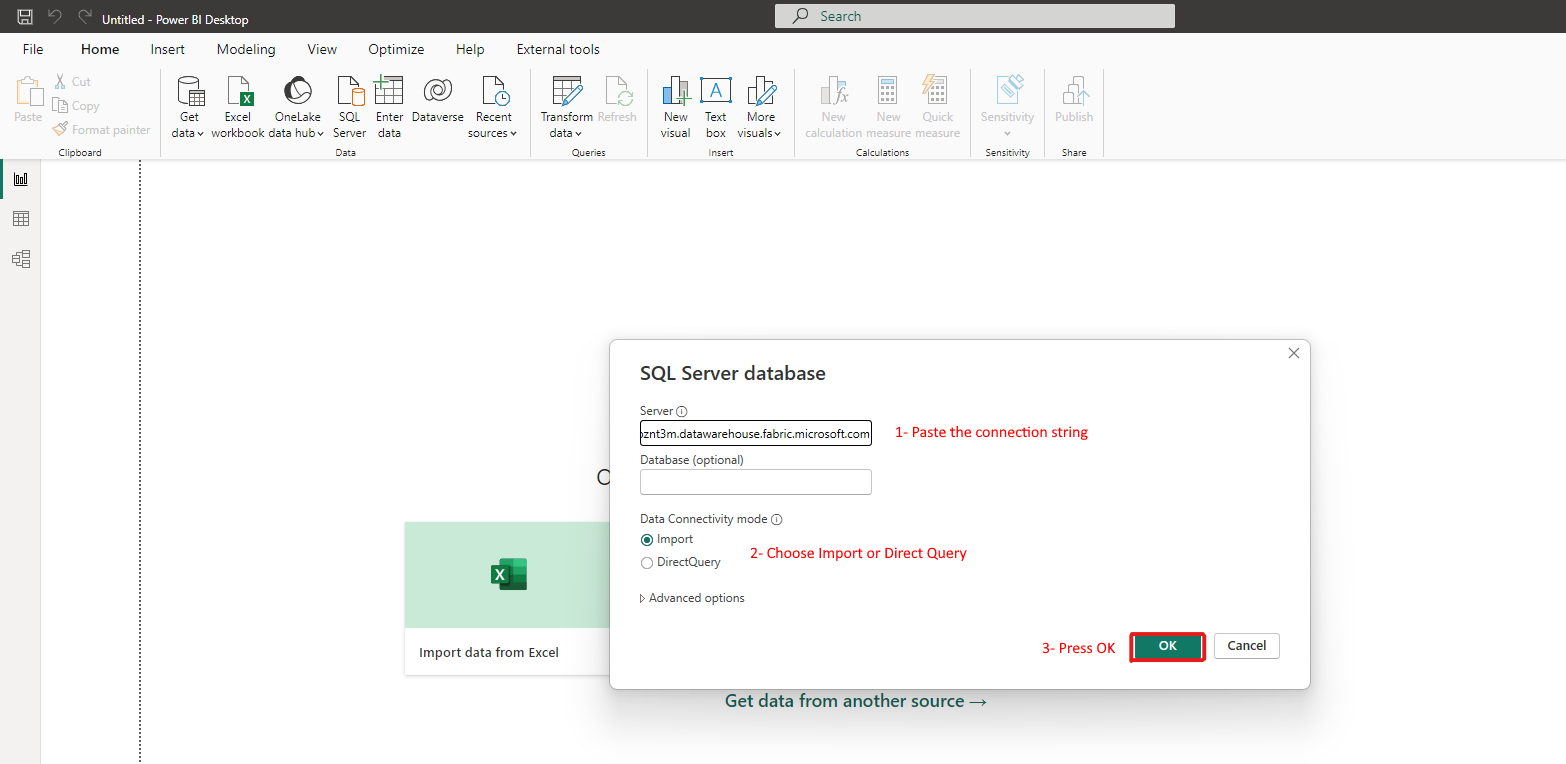Screen dimensions: 1566x764
Task: Open the External tools tab
Action: 557,48
